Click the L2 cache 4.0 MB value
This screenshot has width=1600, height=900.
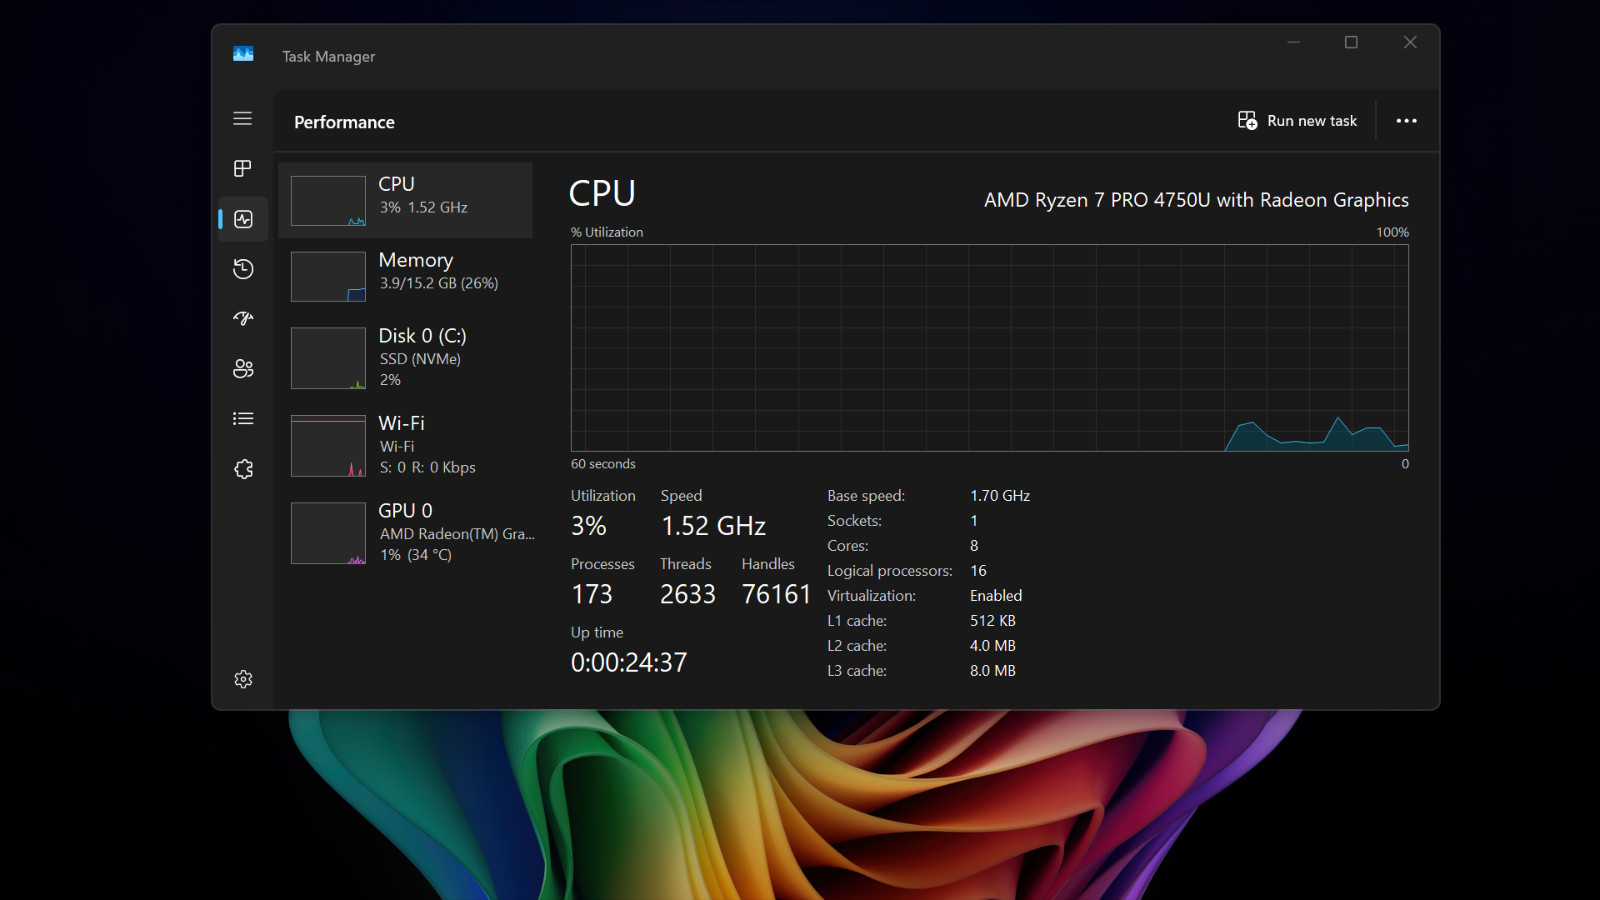[993, 646]
